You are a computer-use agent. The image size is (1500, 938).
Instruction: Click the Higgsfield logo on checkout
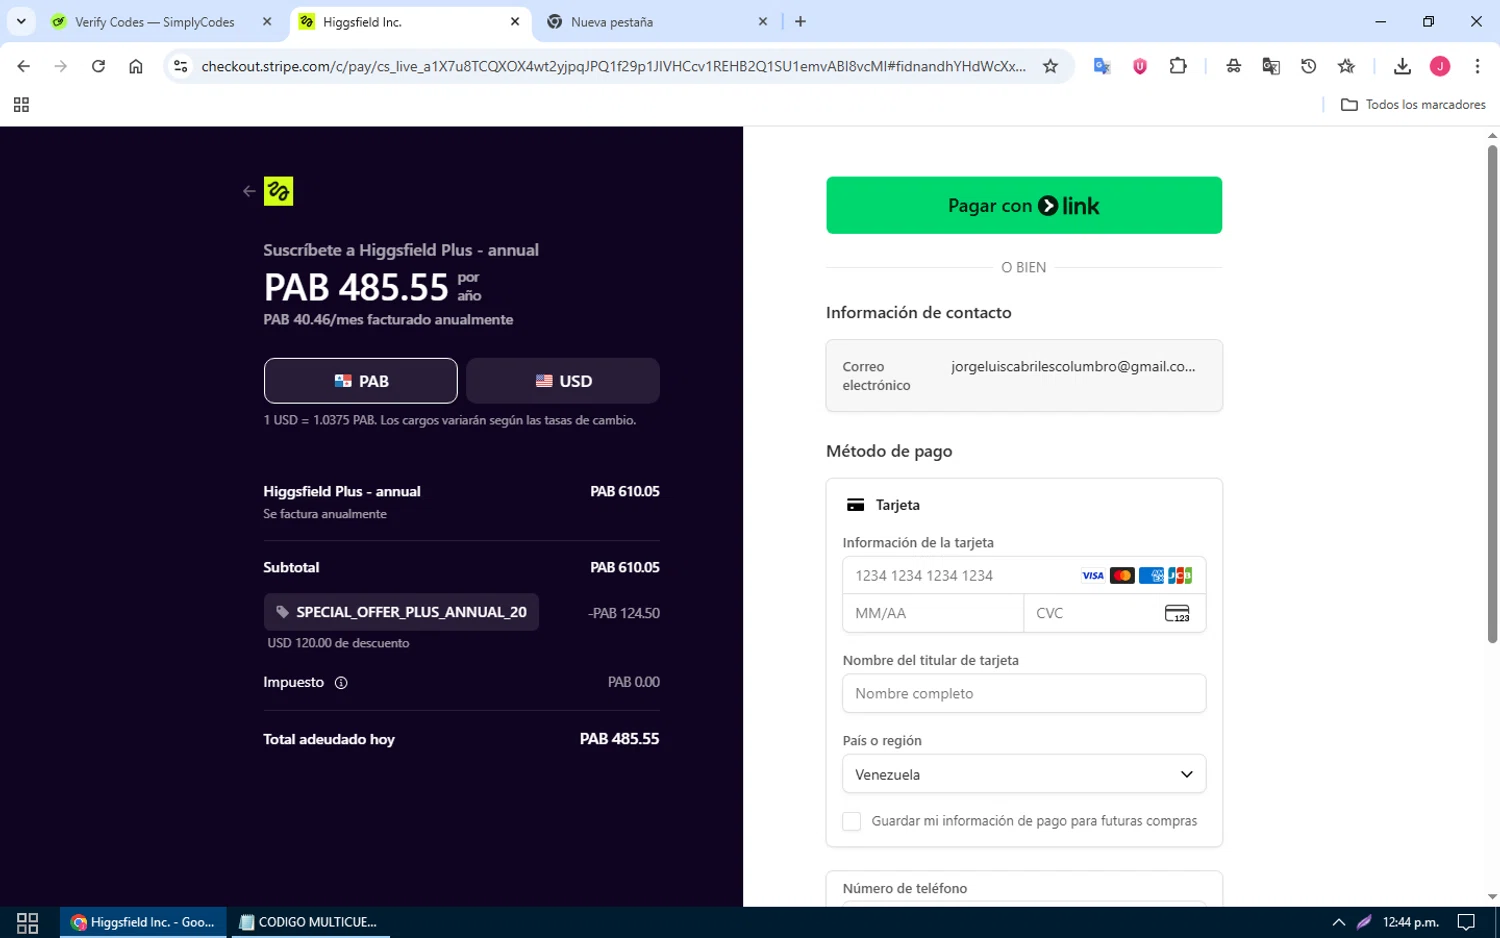tap(278, 191)
